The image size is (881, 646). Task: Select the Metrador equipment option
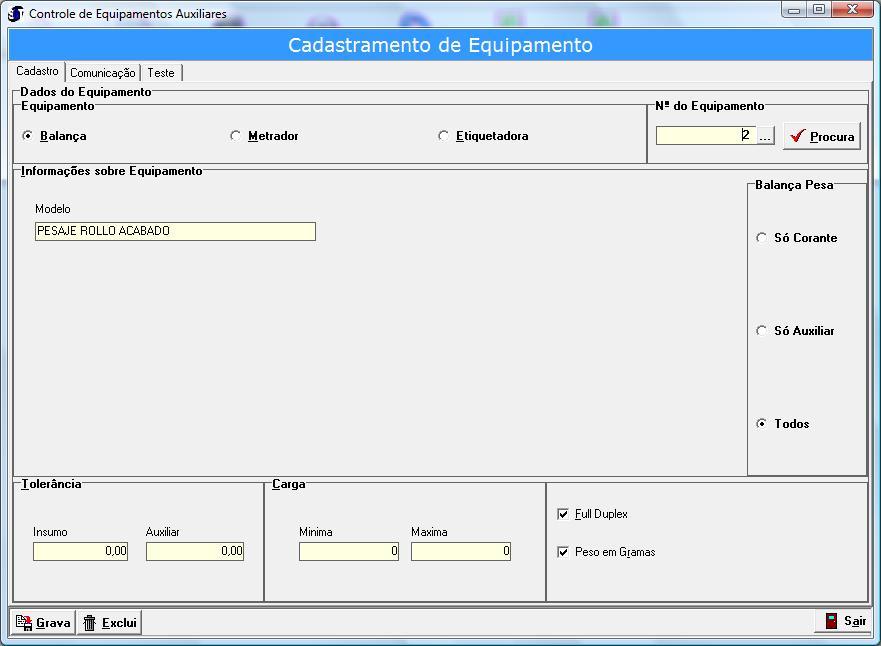coord(236,136)
